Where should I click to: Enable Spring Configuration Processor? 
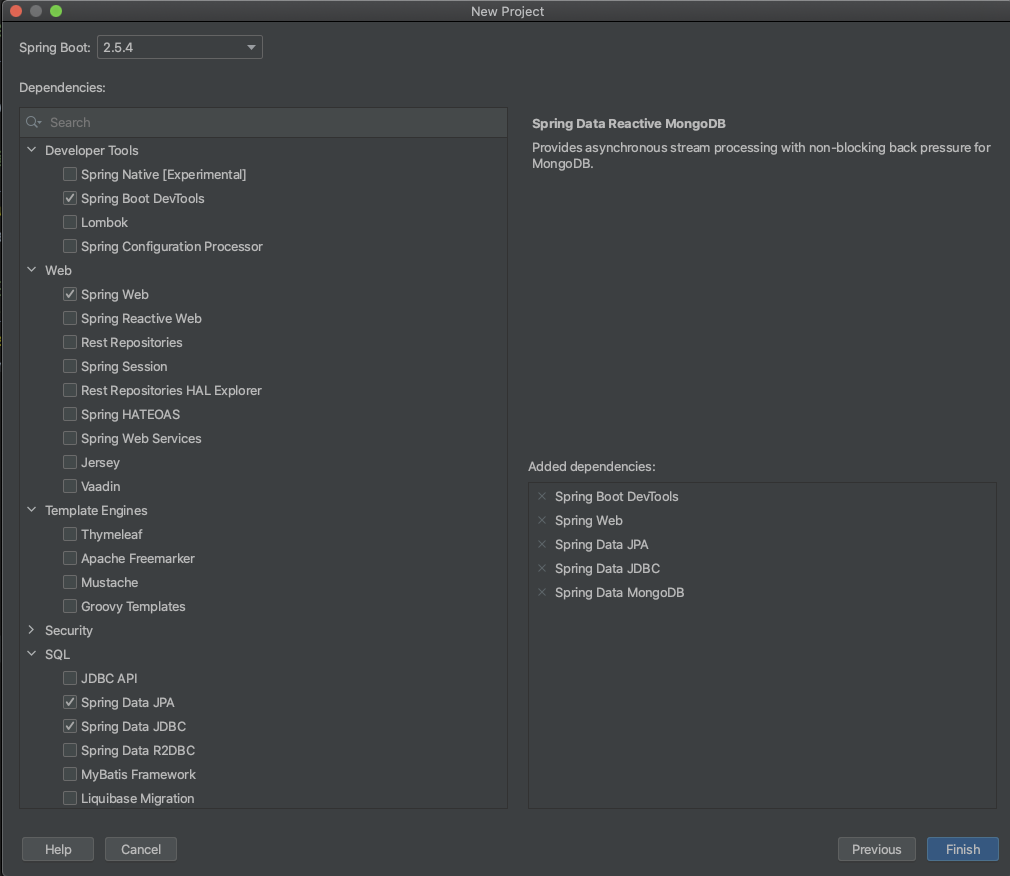(70, 246)
